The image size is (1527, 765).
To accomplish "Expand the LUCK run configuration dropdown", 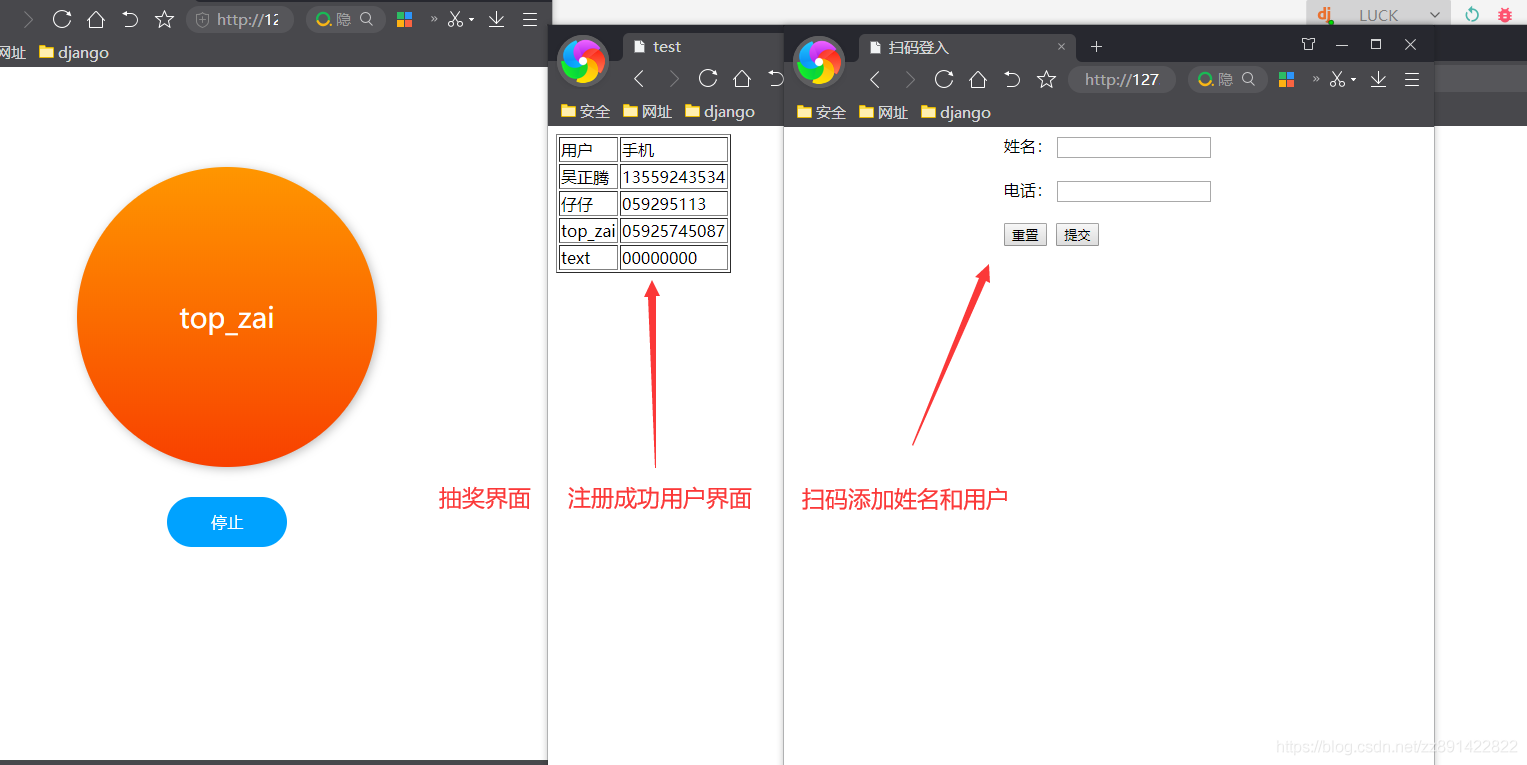I will pyautogui.click(x=1437, y=14).
